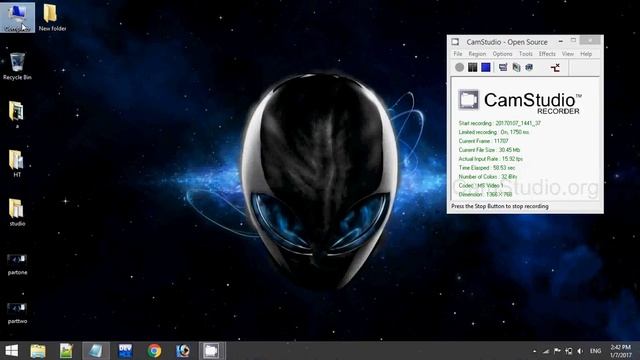Close the CamStudio window
The image size is (640, 360).
[590, 40]
